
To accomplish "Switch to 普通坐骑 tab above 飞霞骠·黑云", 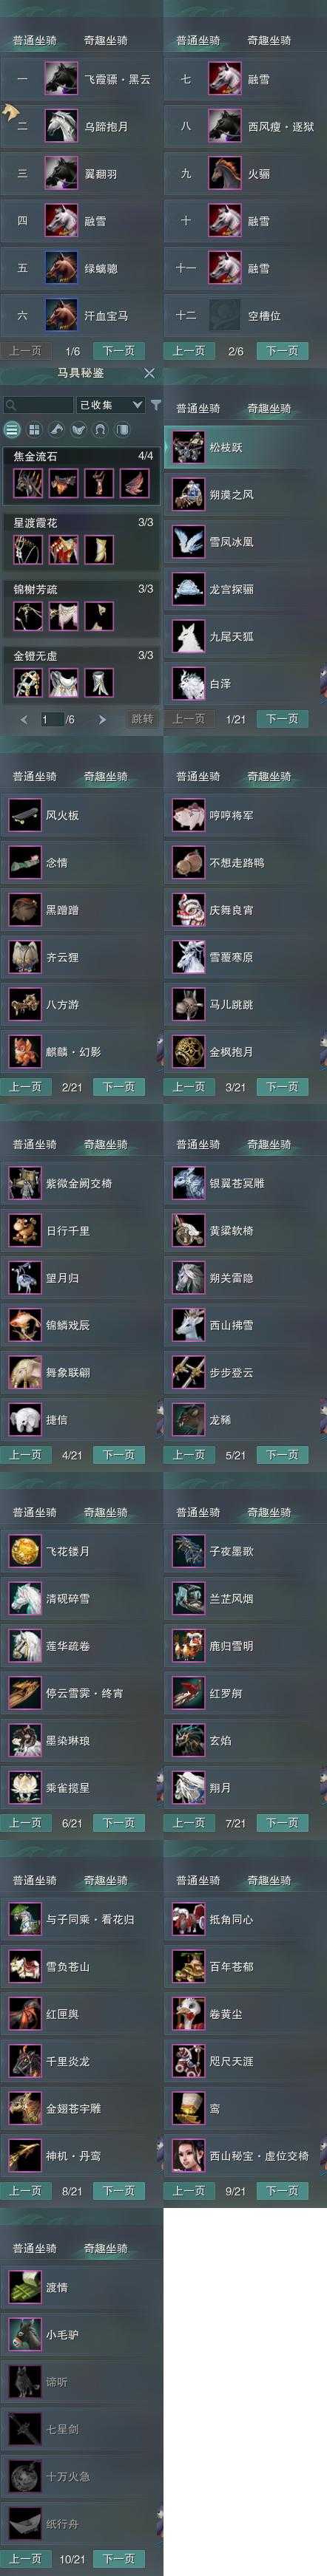I will pyautogui.click(x=35, y=40).
